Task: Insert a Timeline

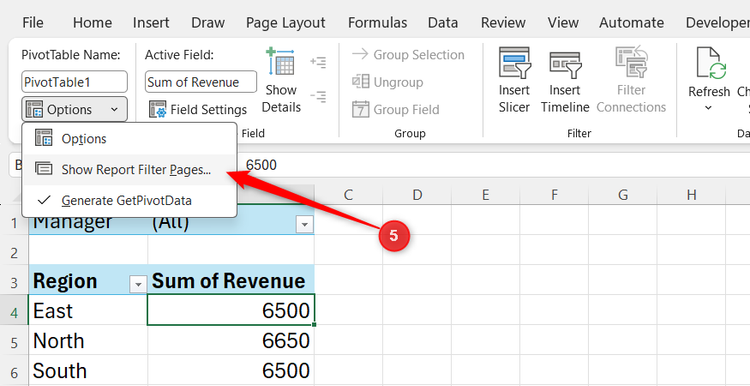Action: point(565,80)
